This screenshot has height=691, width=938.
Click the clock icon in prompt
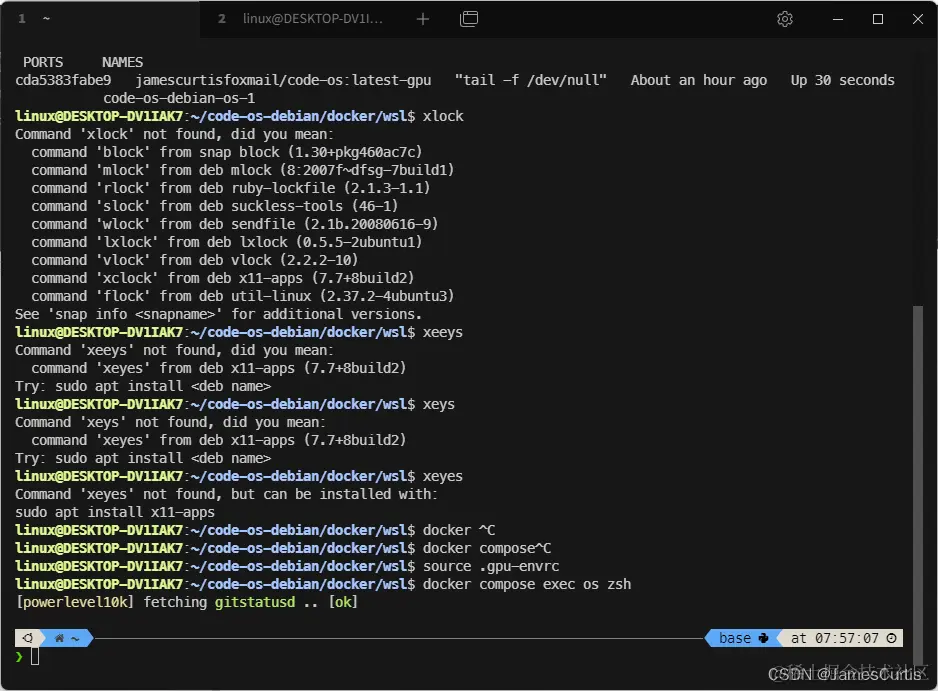tap(891, 638)
